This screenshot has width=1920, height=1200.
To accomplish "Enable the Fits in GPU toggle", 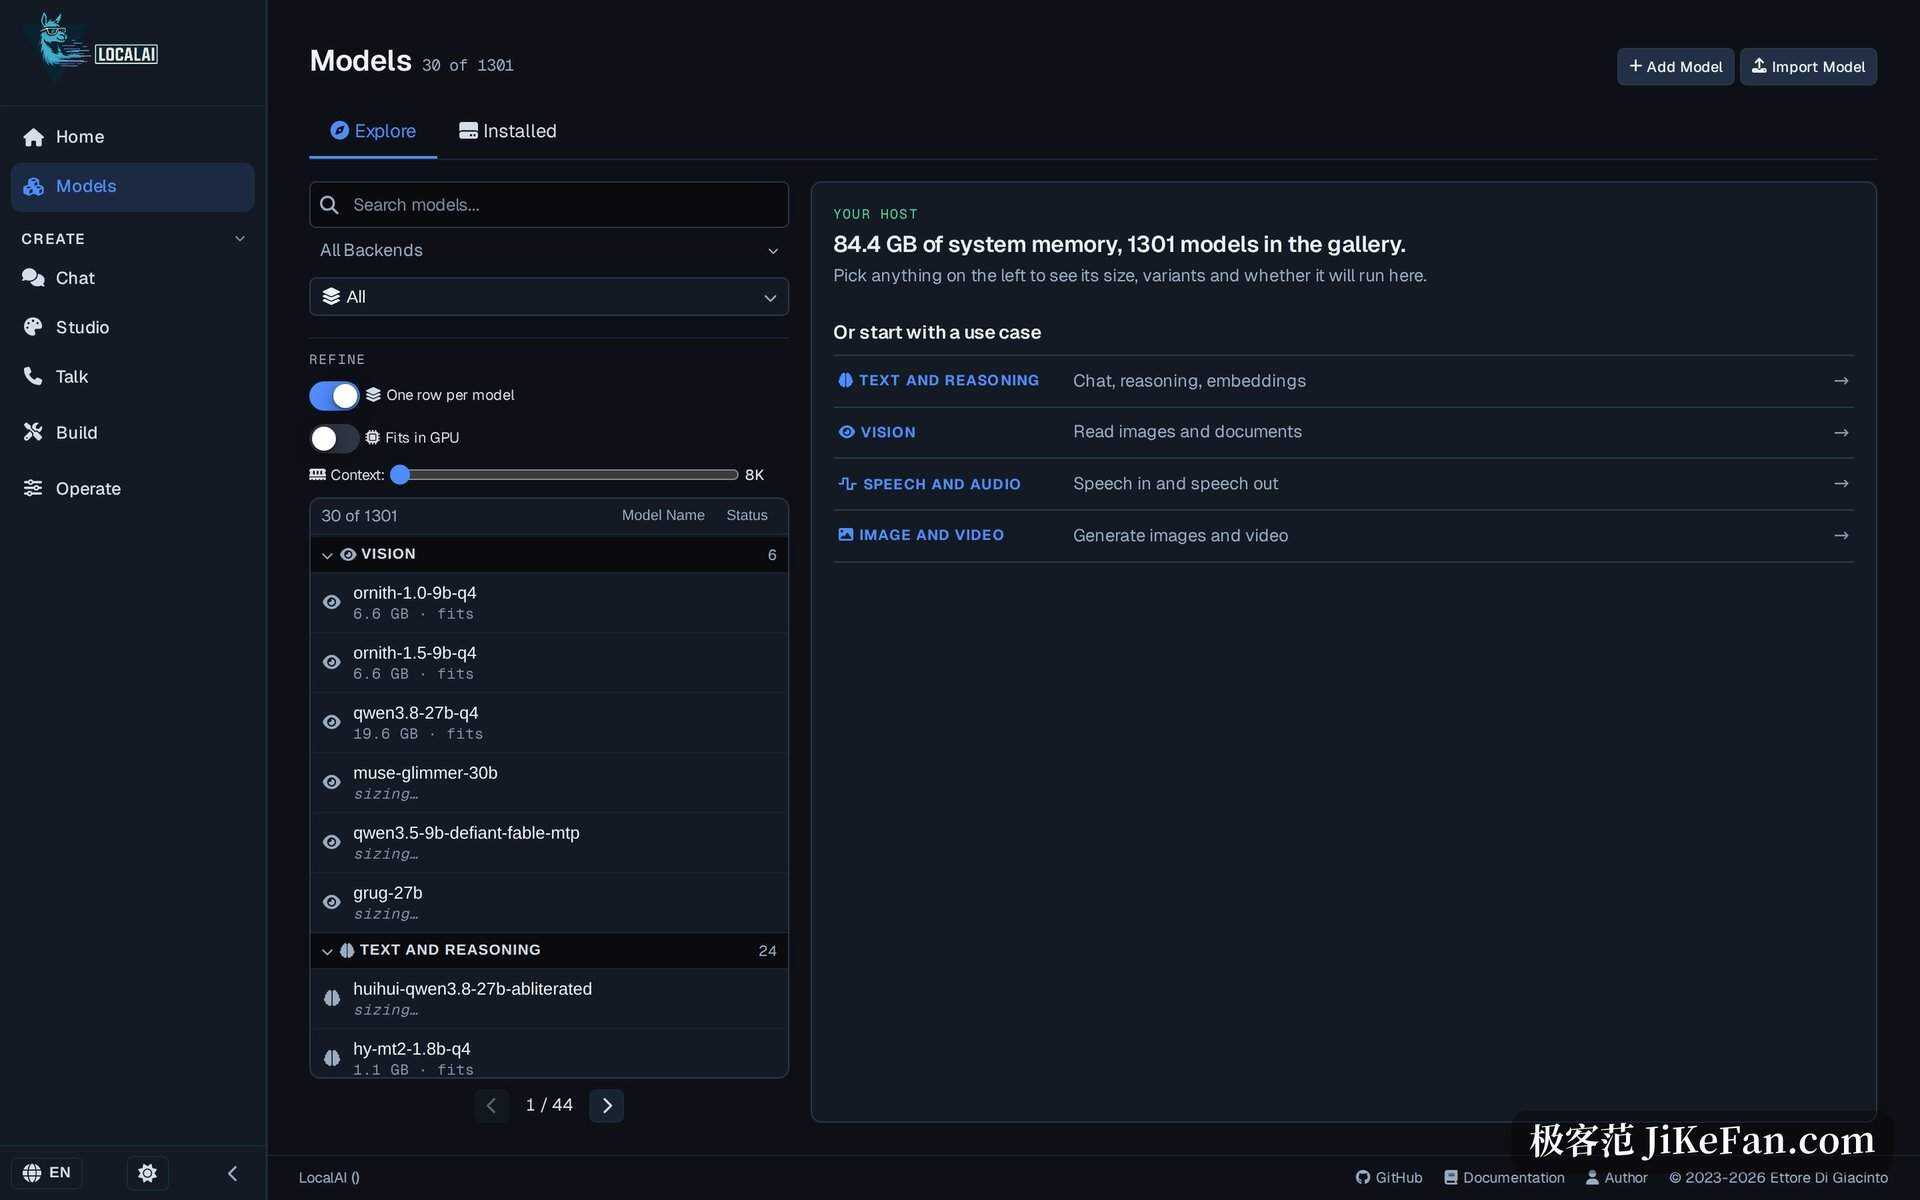I will [334, 438].
